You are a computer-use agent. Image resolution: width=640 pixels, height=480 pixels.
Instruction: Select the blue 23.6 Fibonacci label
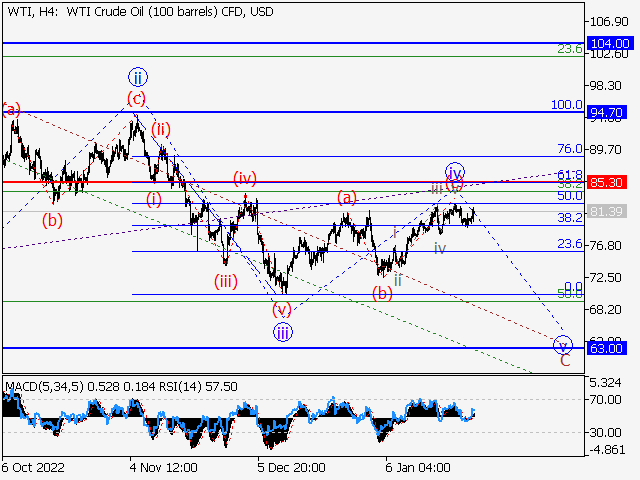[x=570, y=244]
